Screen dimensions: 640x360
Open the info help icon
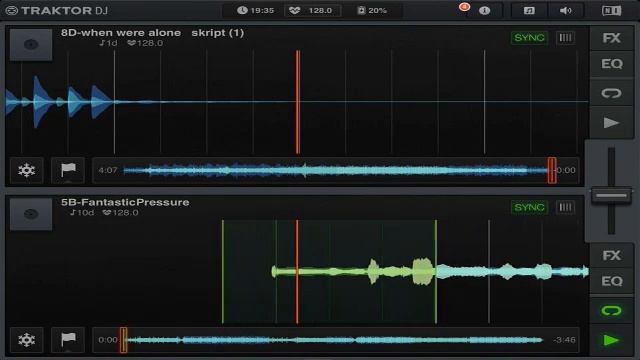[x=484, y=11]
